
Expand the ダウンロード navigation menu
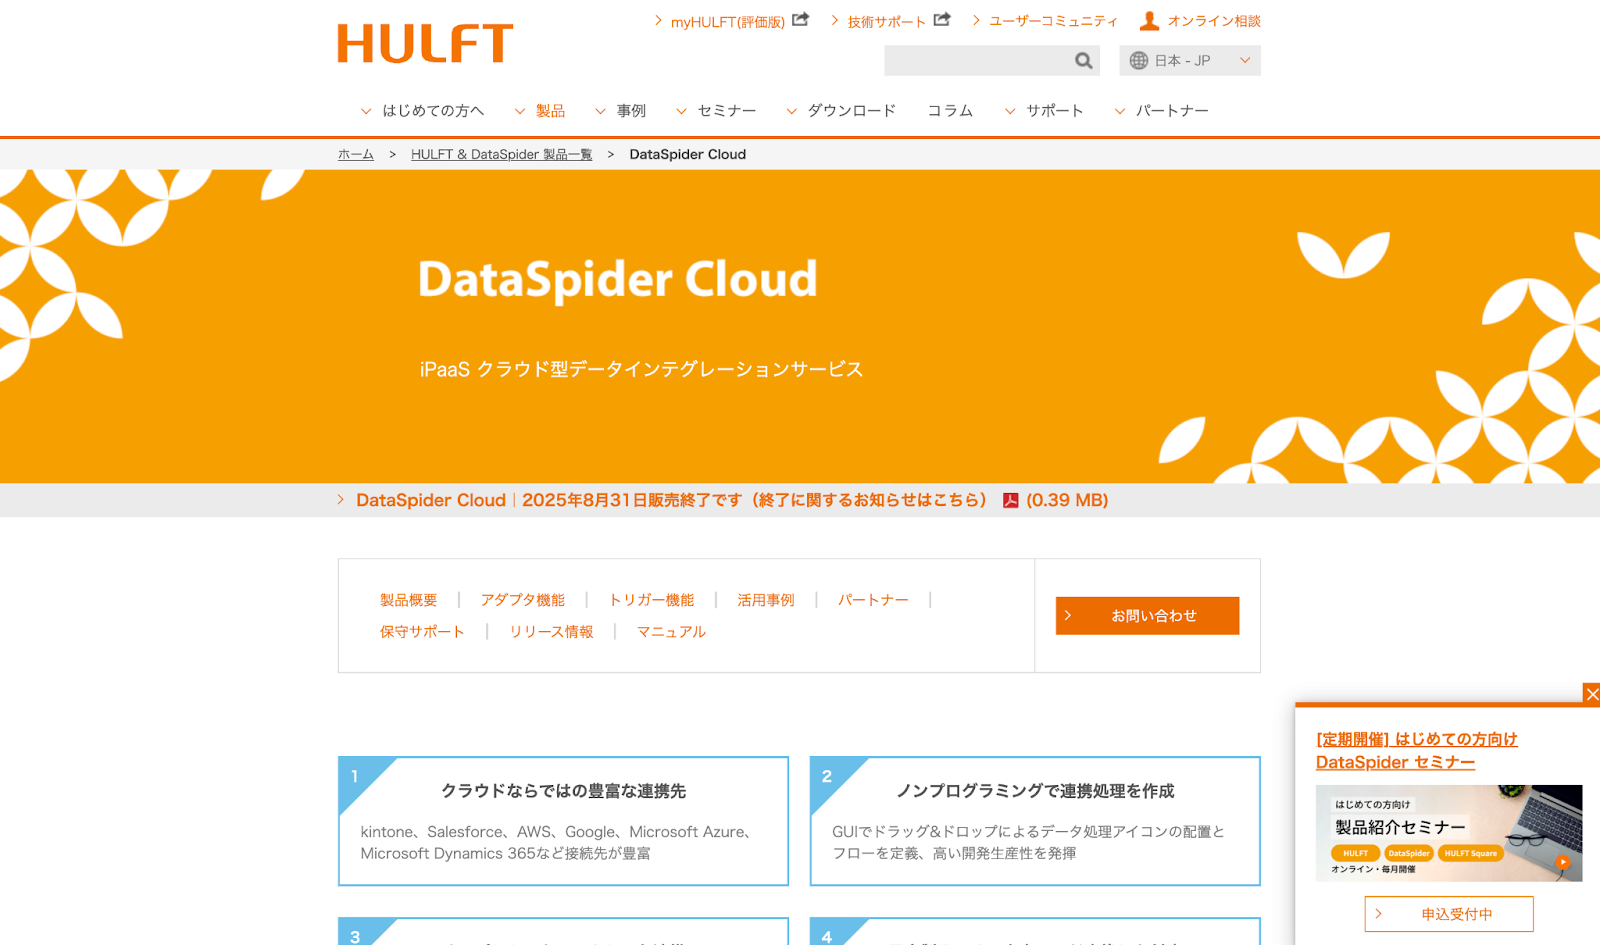coord(841,111)
